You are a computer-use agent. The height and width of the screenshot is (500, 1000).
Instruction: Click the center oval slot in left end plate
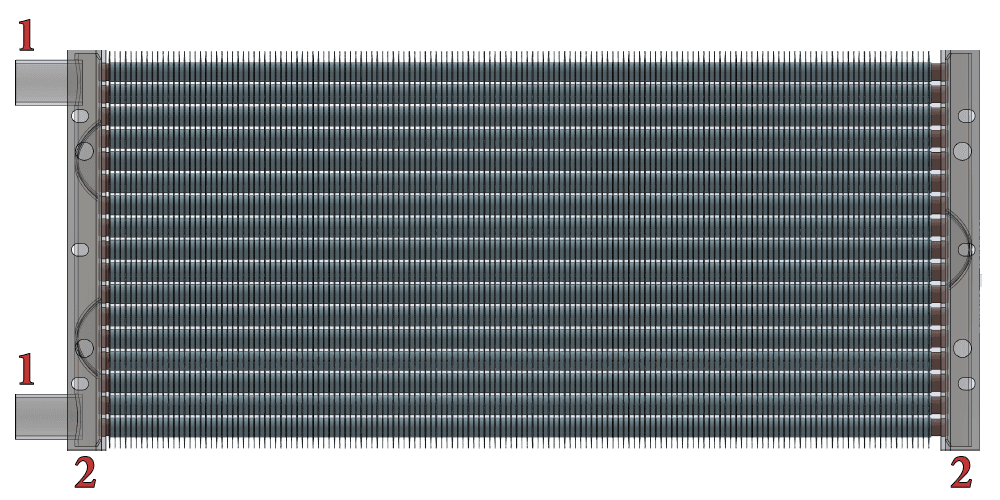pos(80,249)
